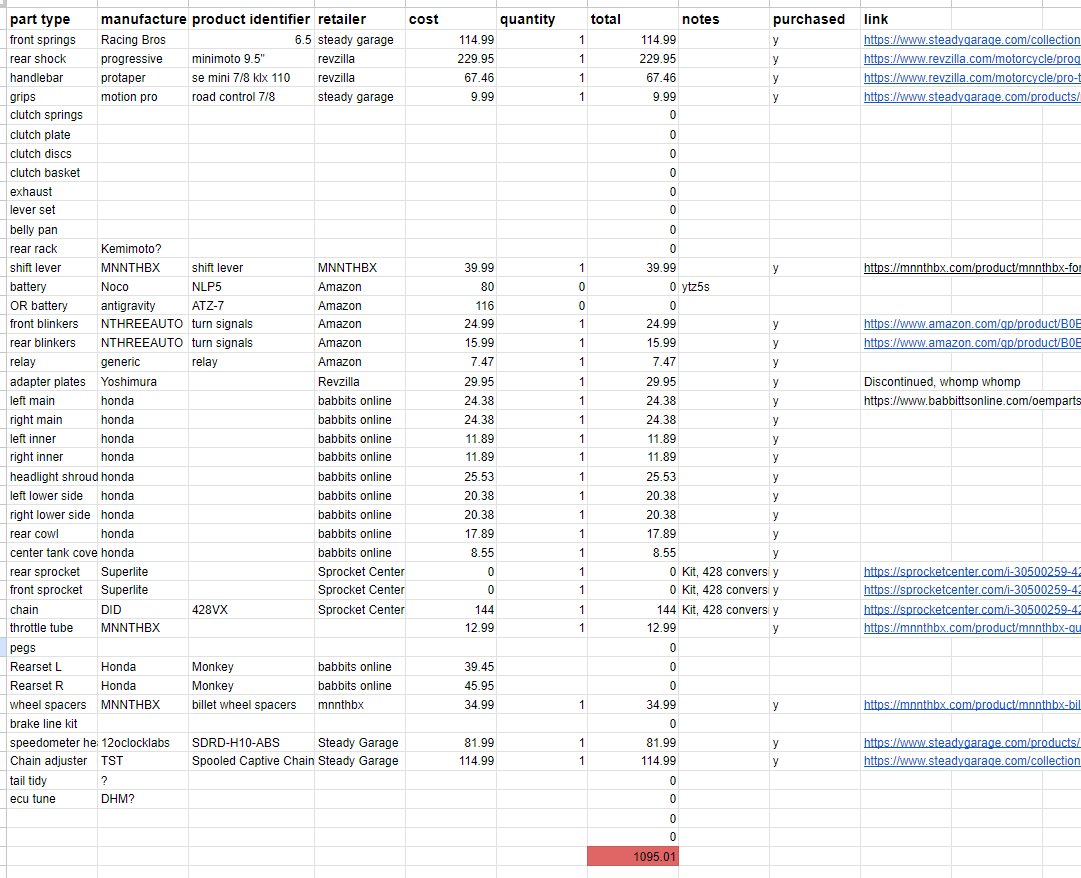Open the chain row sprocketcenter link
The image size is (1081, 878).
tap(972, 610)
